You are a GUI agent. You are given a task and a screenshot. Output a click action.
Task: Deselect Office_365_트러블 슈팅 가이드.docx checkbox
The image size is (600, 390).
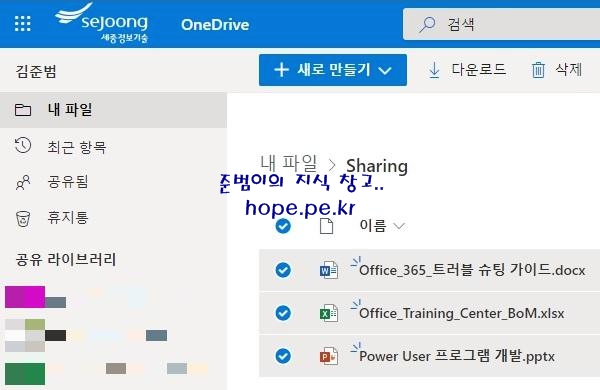(x=283, y=270)
